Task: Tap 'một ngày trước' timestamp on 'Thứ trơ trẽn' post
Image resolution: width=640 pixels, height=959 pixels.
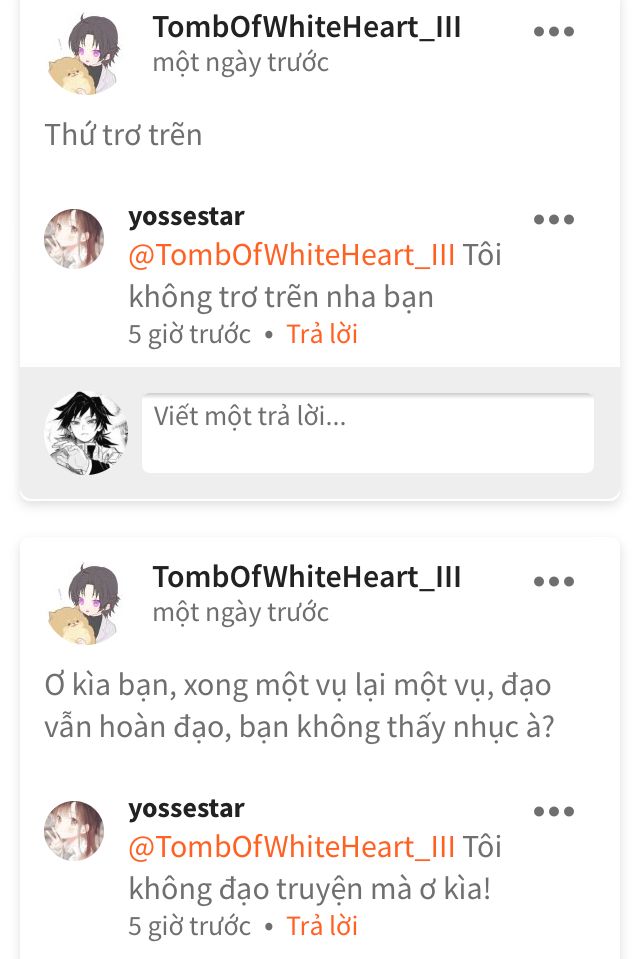Action: 240,63
